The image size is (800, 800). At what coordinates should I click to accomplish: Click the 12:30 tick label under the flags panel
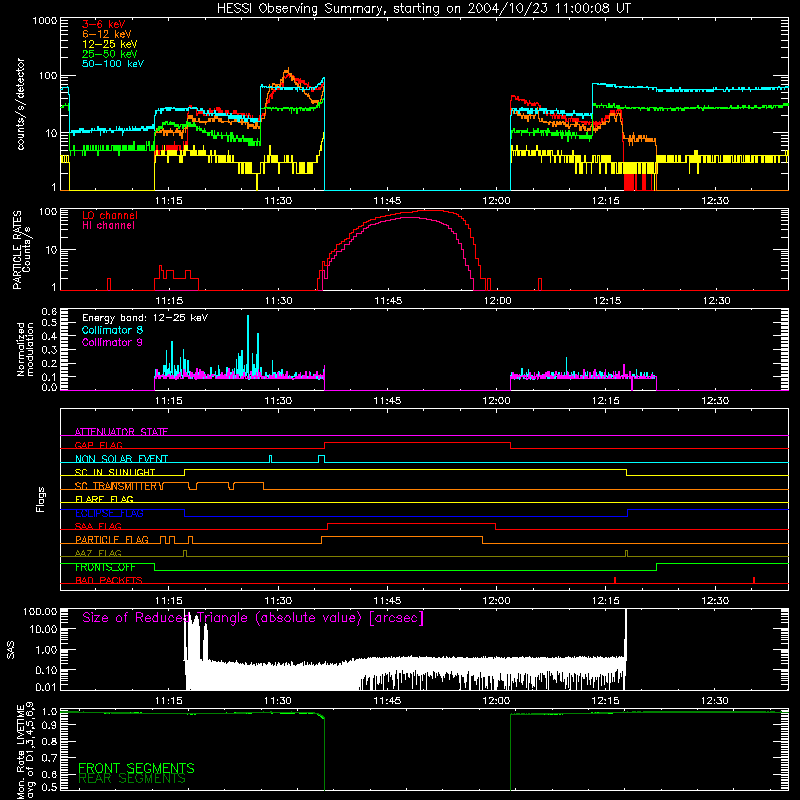click(715, 601)
